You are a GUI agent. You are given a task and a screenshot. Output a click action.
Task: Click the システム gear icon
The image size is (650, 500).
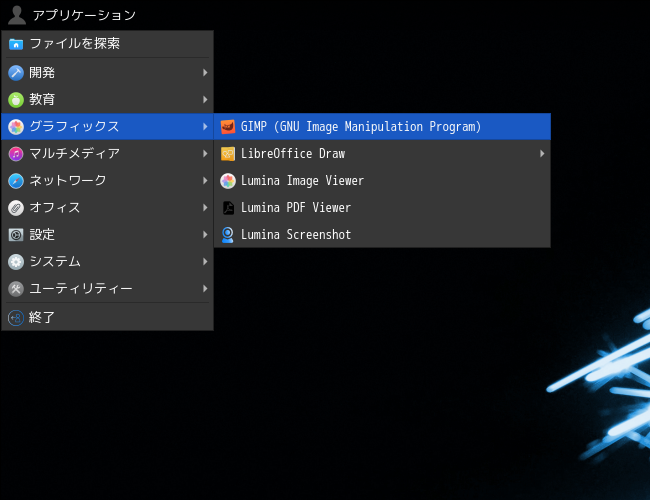pyautogui.click(x=16, y=262)
